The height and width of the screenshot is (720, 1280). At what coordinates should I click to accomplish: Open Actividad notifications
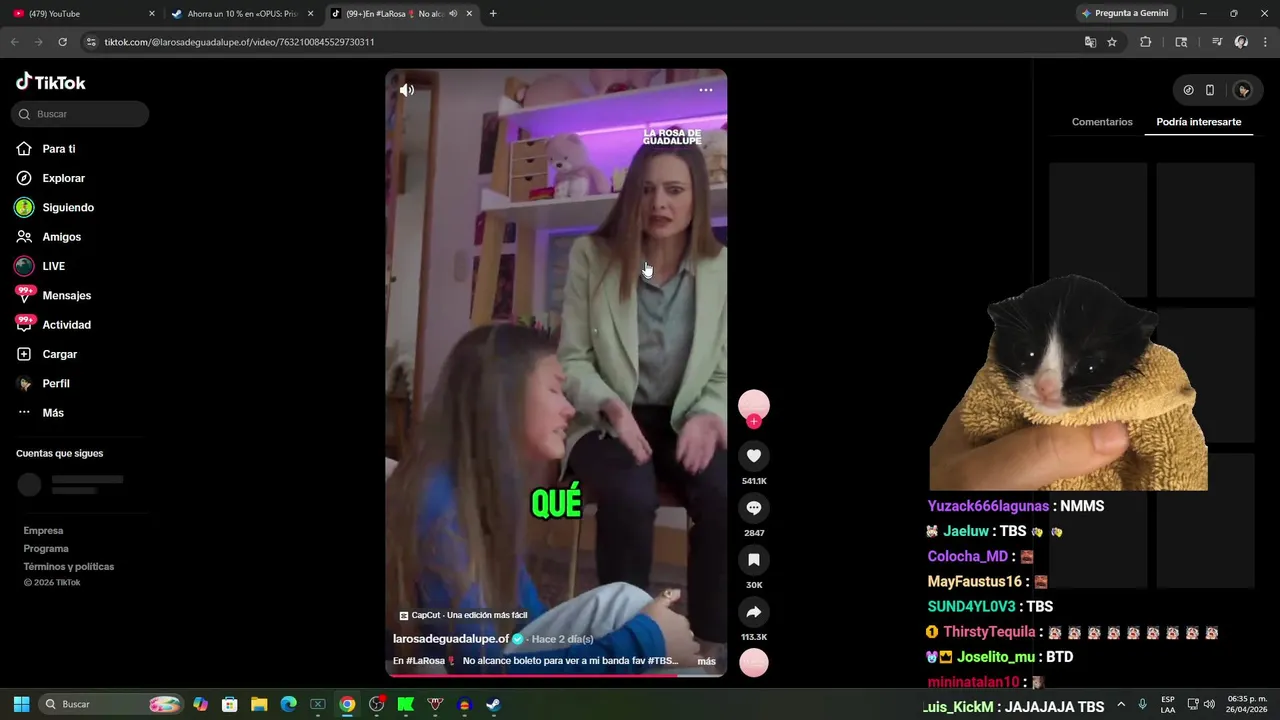pos(67,325)
